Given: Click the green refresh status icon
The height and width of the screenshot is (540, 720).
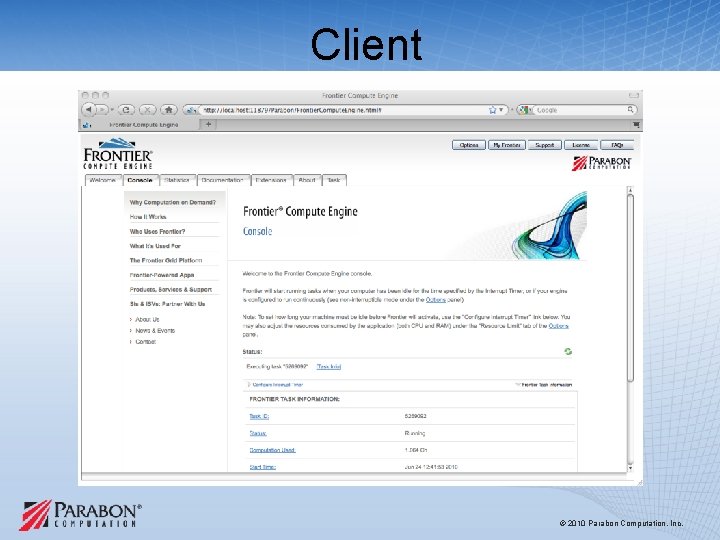Looking at the screenshot, I should 568,351.
